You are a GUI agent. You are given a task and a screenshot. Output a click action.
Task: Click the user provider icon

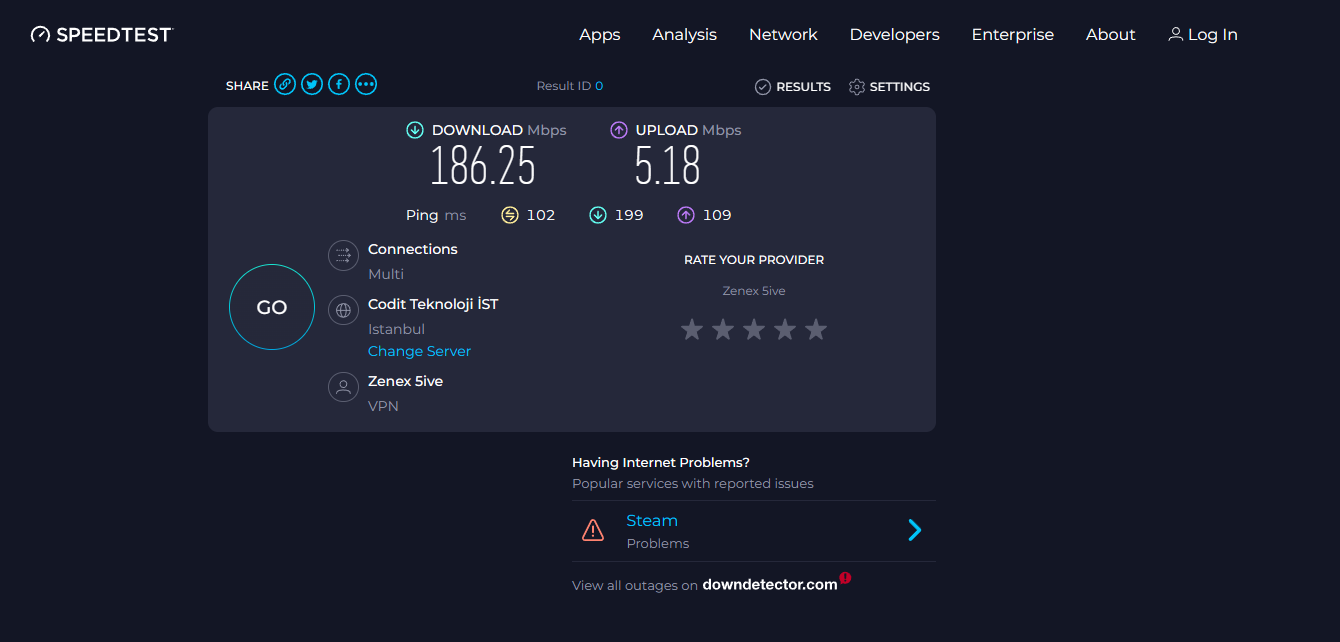(343, 387)
